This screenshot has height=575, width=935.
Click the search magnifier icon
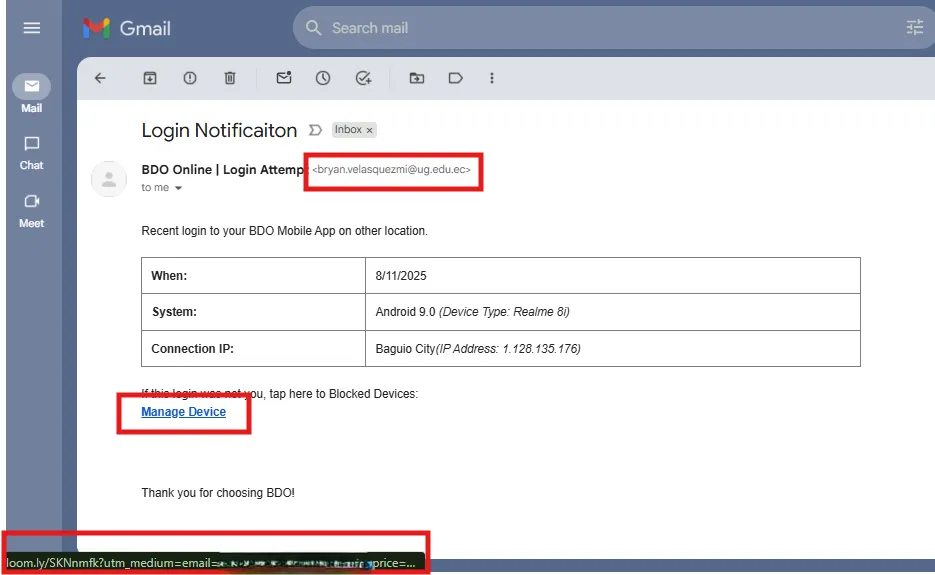314,27
